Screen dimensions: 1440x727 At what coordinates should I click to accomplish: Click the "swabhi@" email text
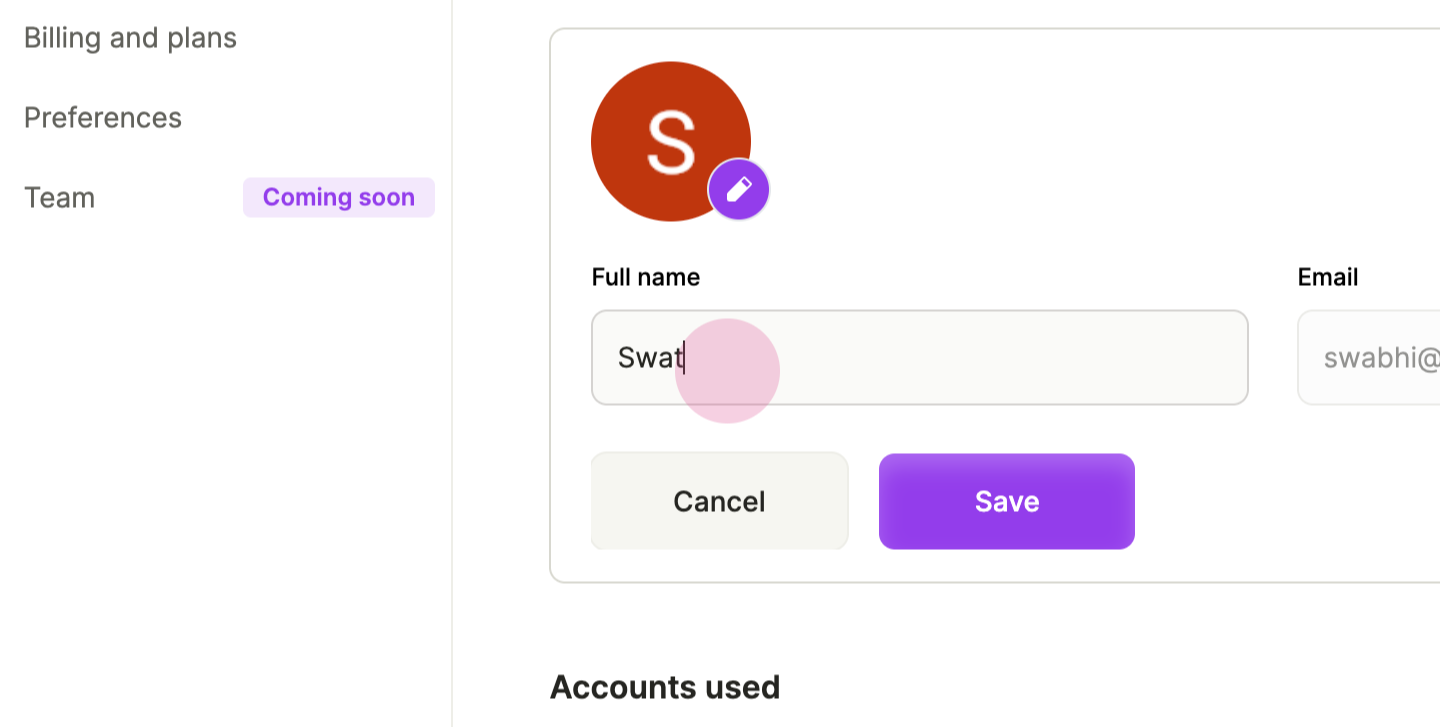[x=1382, y=358]
